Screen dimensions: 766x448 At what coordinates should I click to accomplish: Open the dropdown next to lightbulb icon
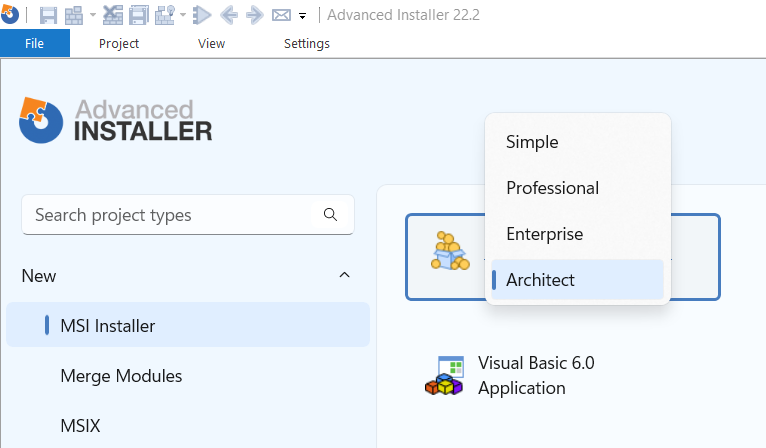183,15
